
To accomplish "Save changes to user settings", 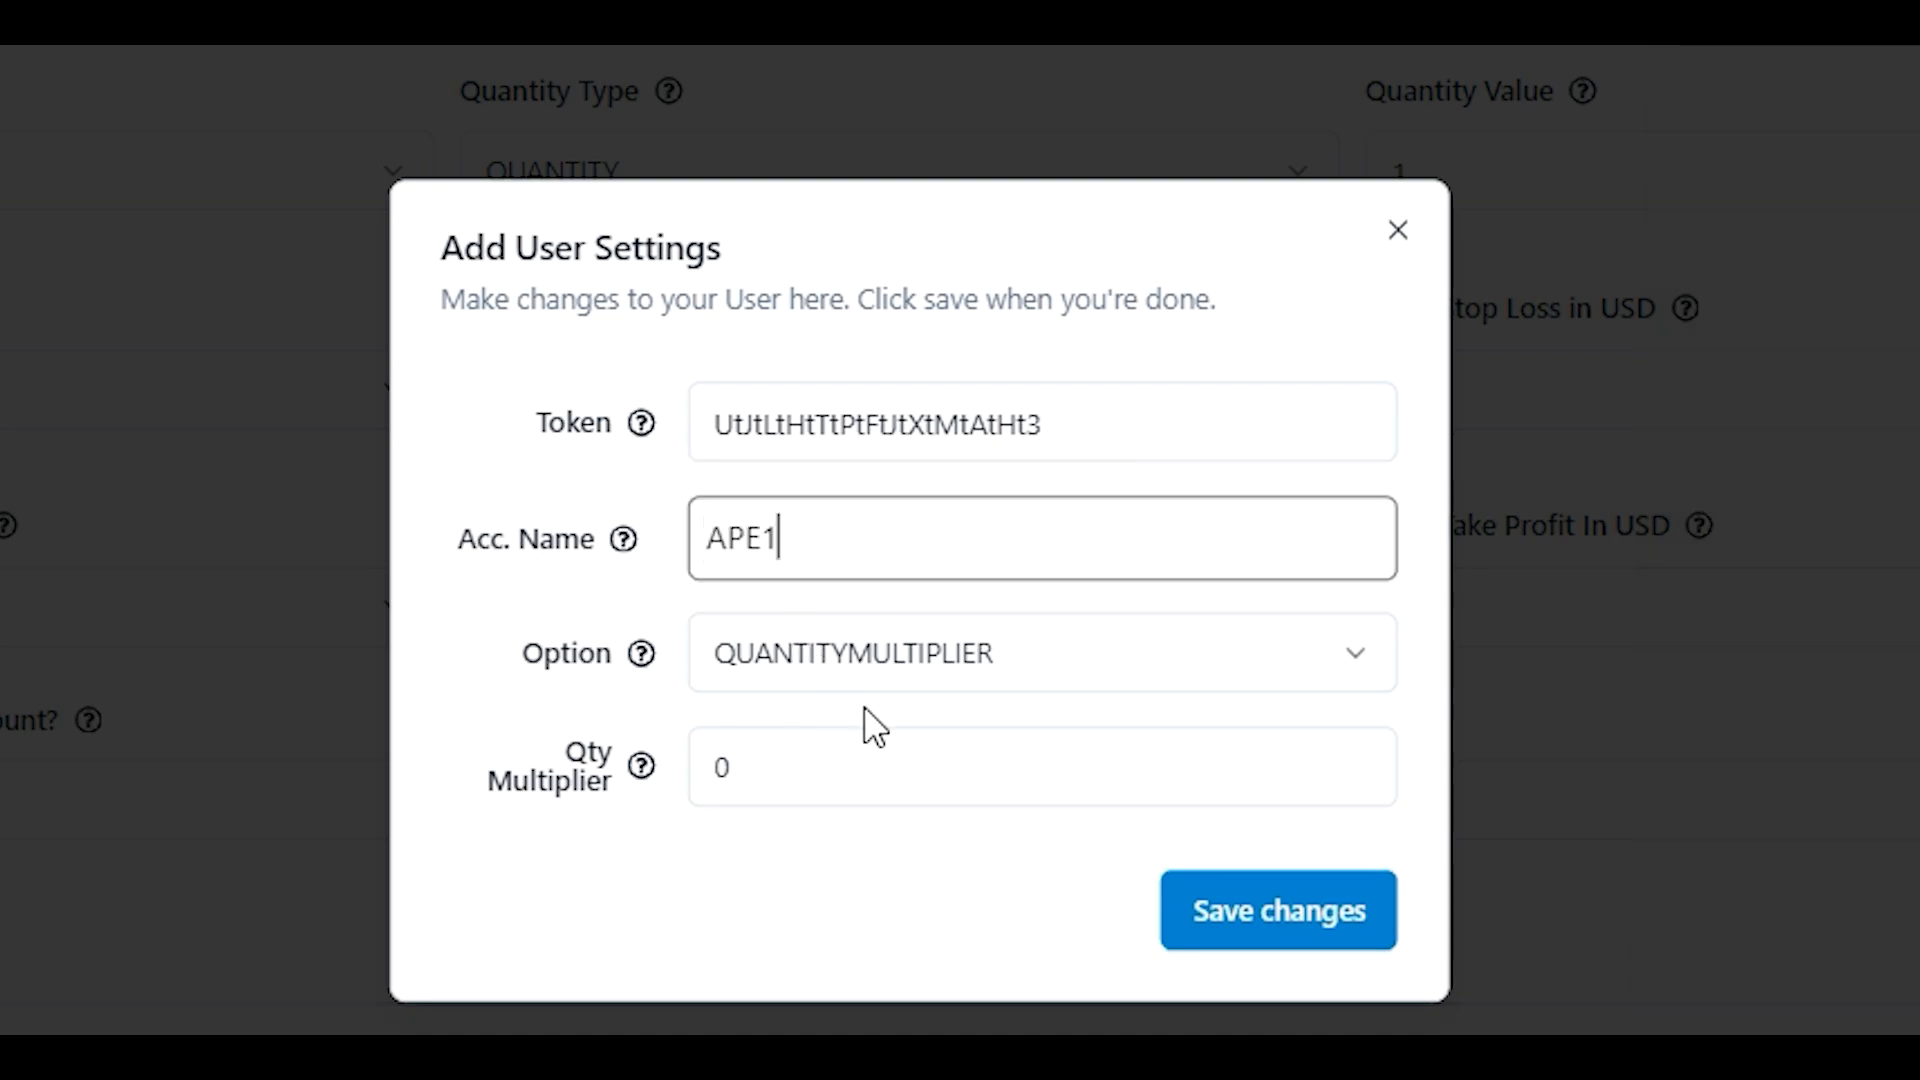I will (1278, 910).
